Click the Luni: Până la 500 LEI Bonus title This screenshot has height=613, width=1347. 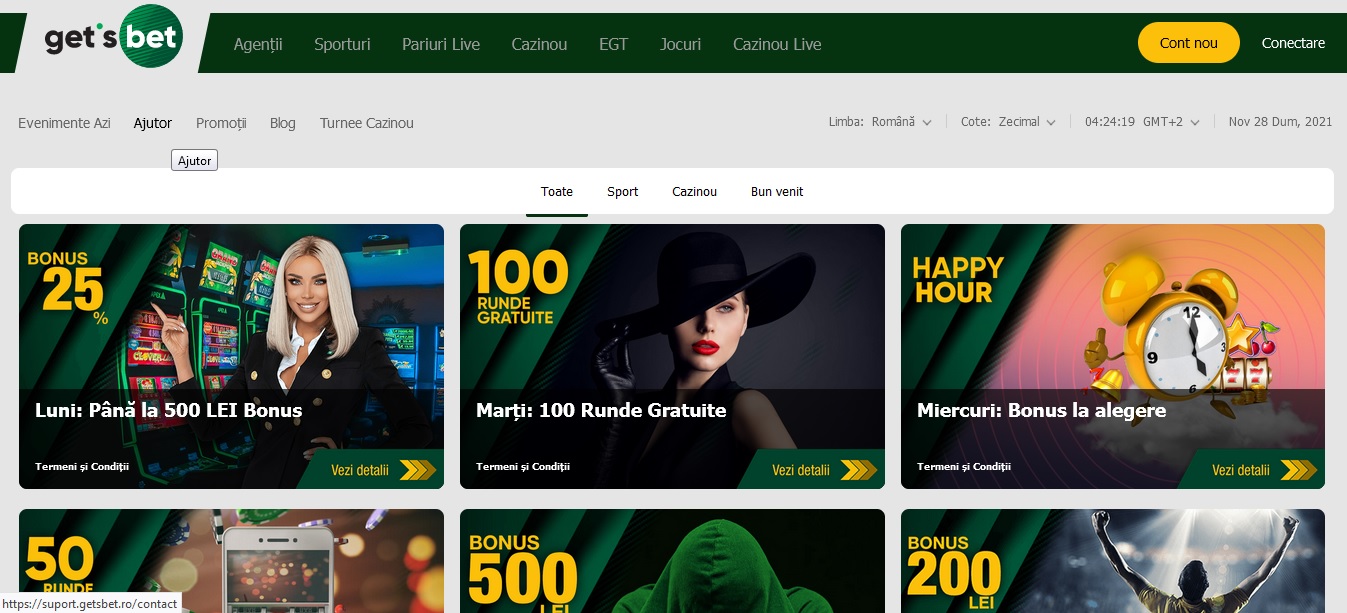tap(168, 411)
